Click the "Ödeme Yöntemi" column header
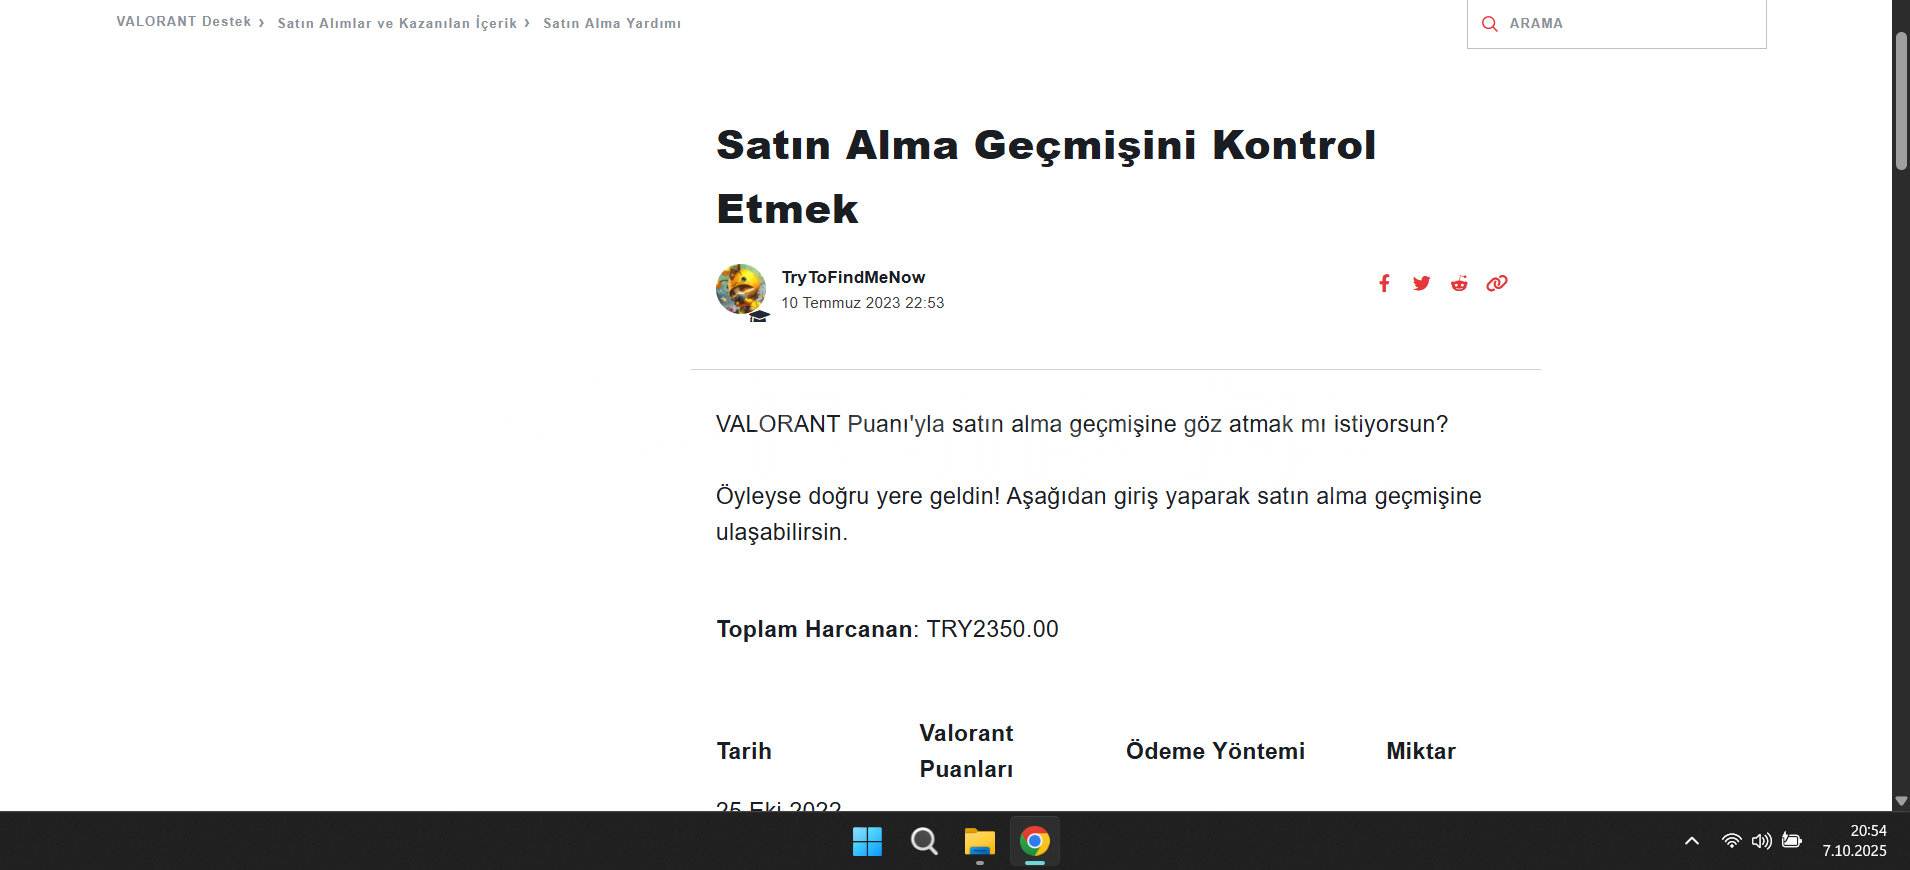The image size is (1910, 870). point(1215,751)
